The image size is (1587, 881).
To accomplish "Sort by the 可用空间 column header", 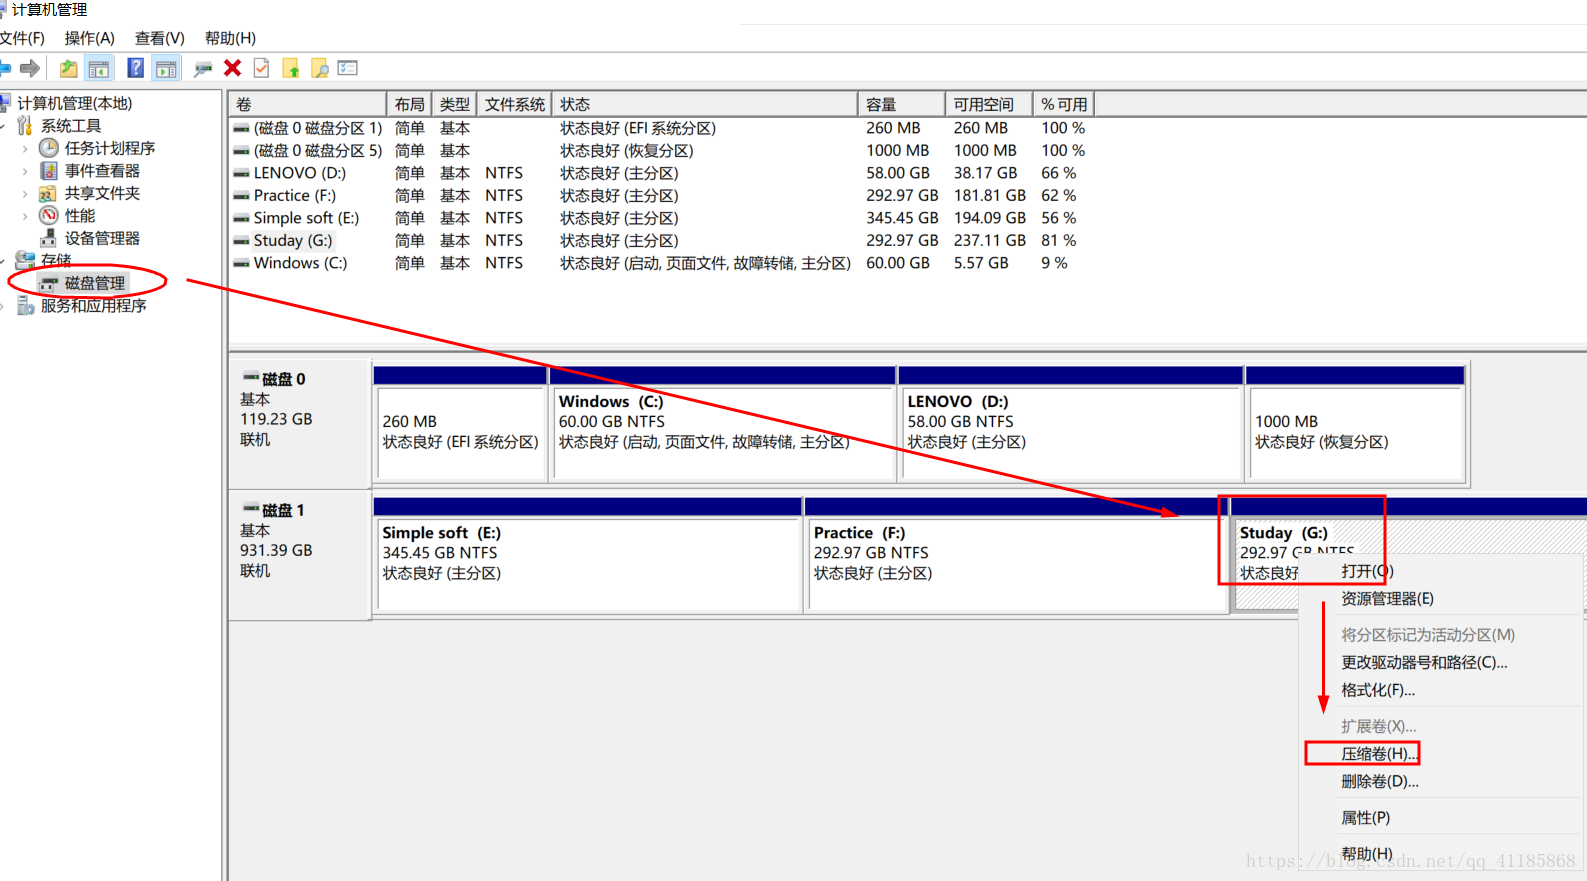I will point(988,104).
